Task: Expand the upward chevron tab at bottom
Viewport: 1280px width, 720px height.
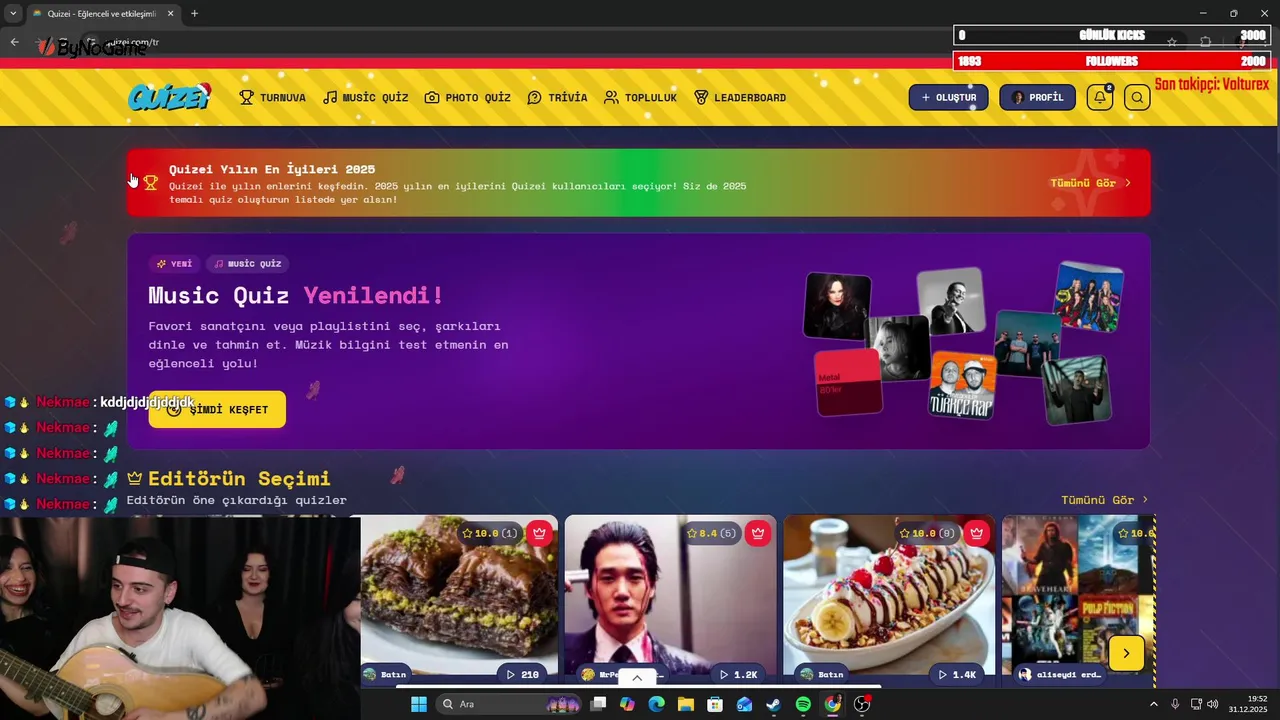Action: click(x=637, y=678)
